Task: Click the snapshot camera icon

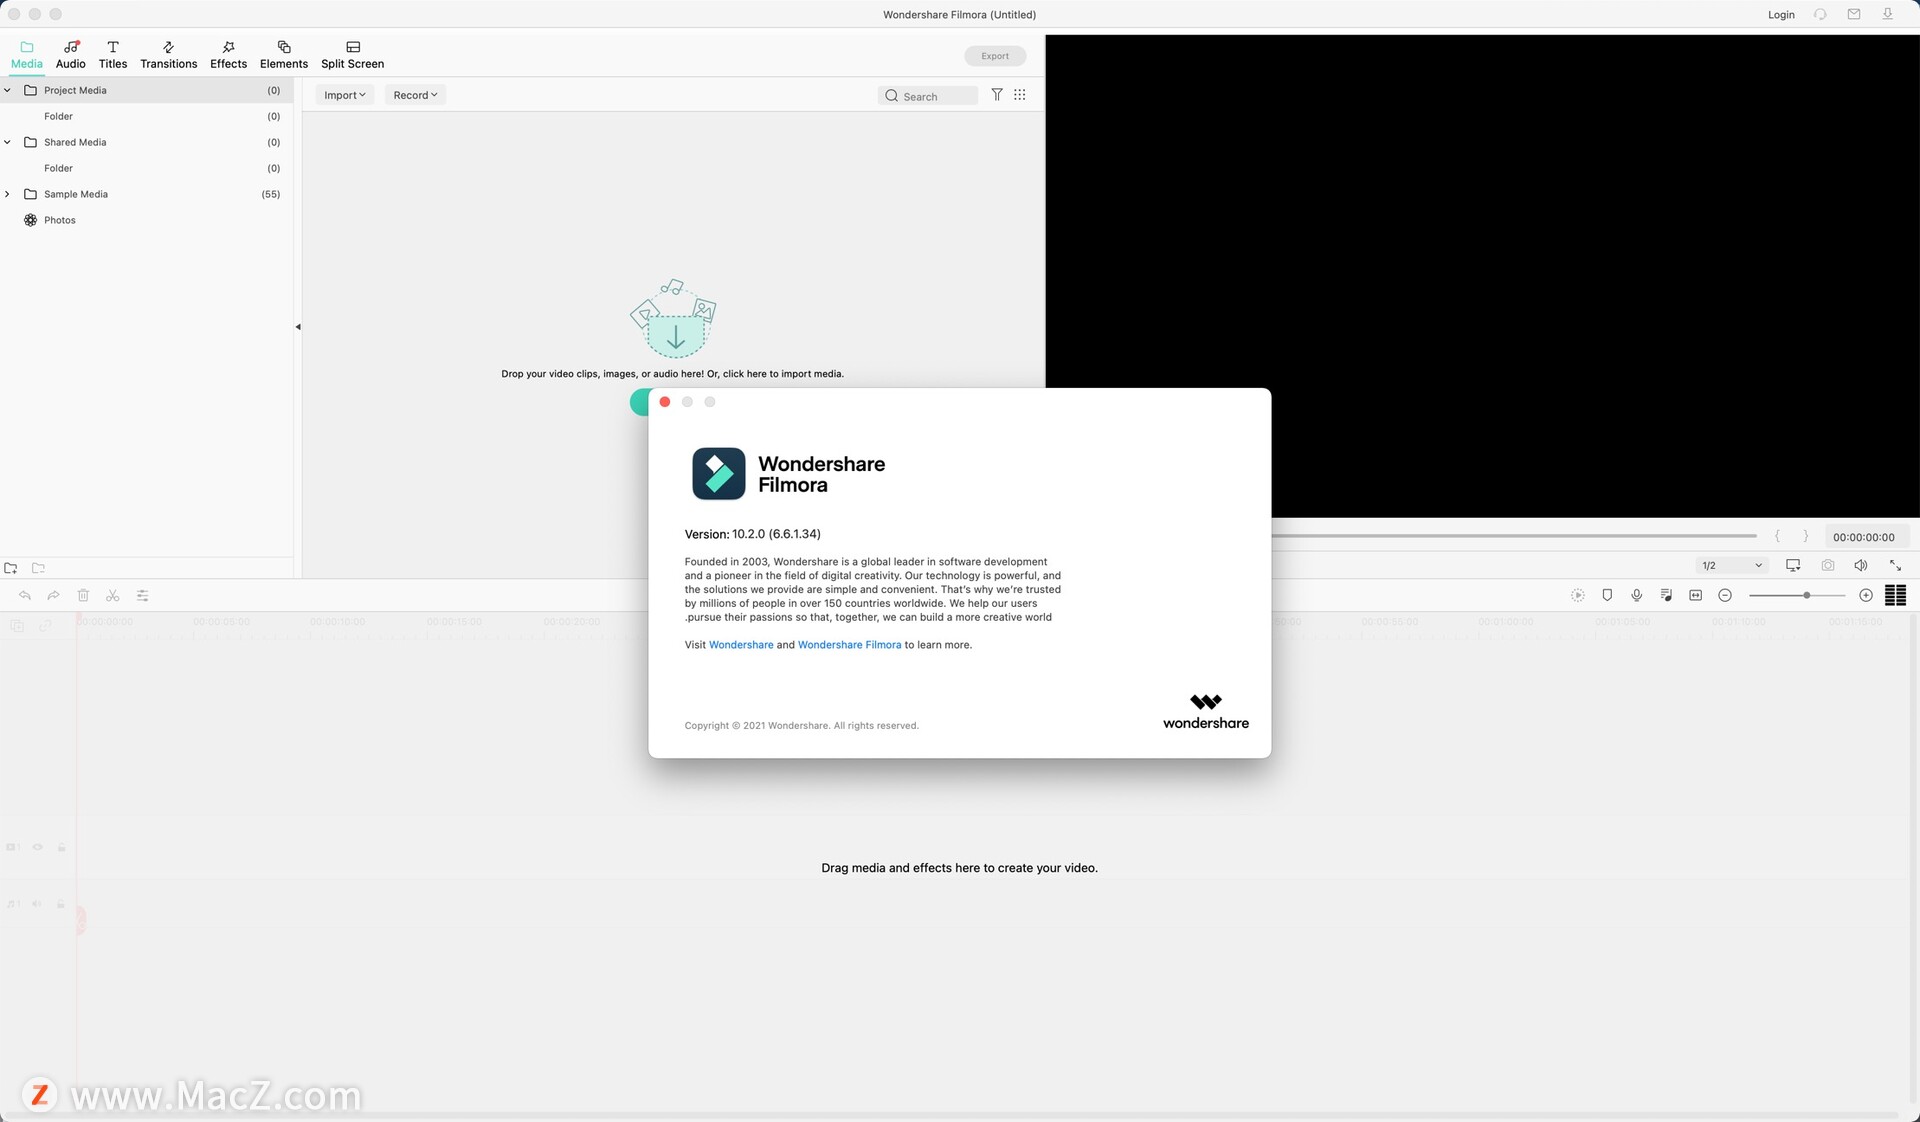Action: click(x=1828, y=566)
